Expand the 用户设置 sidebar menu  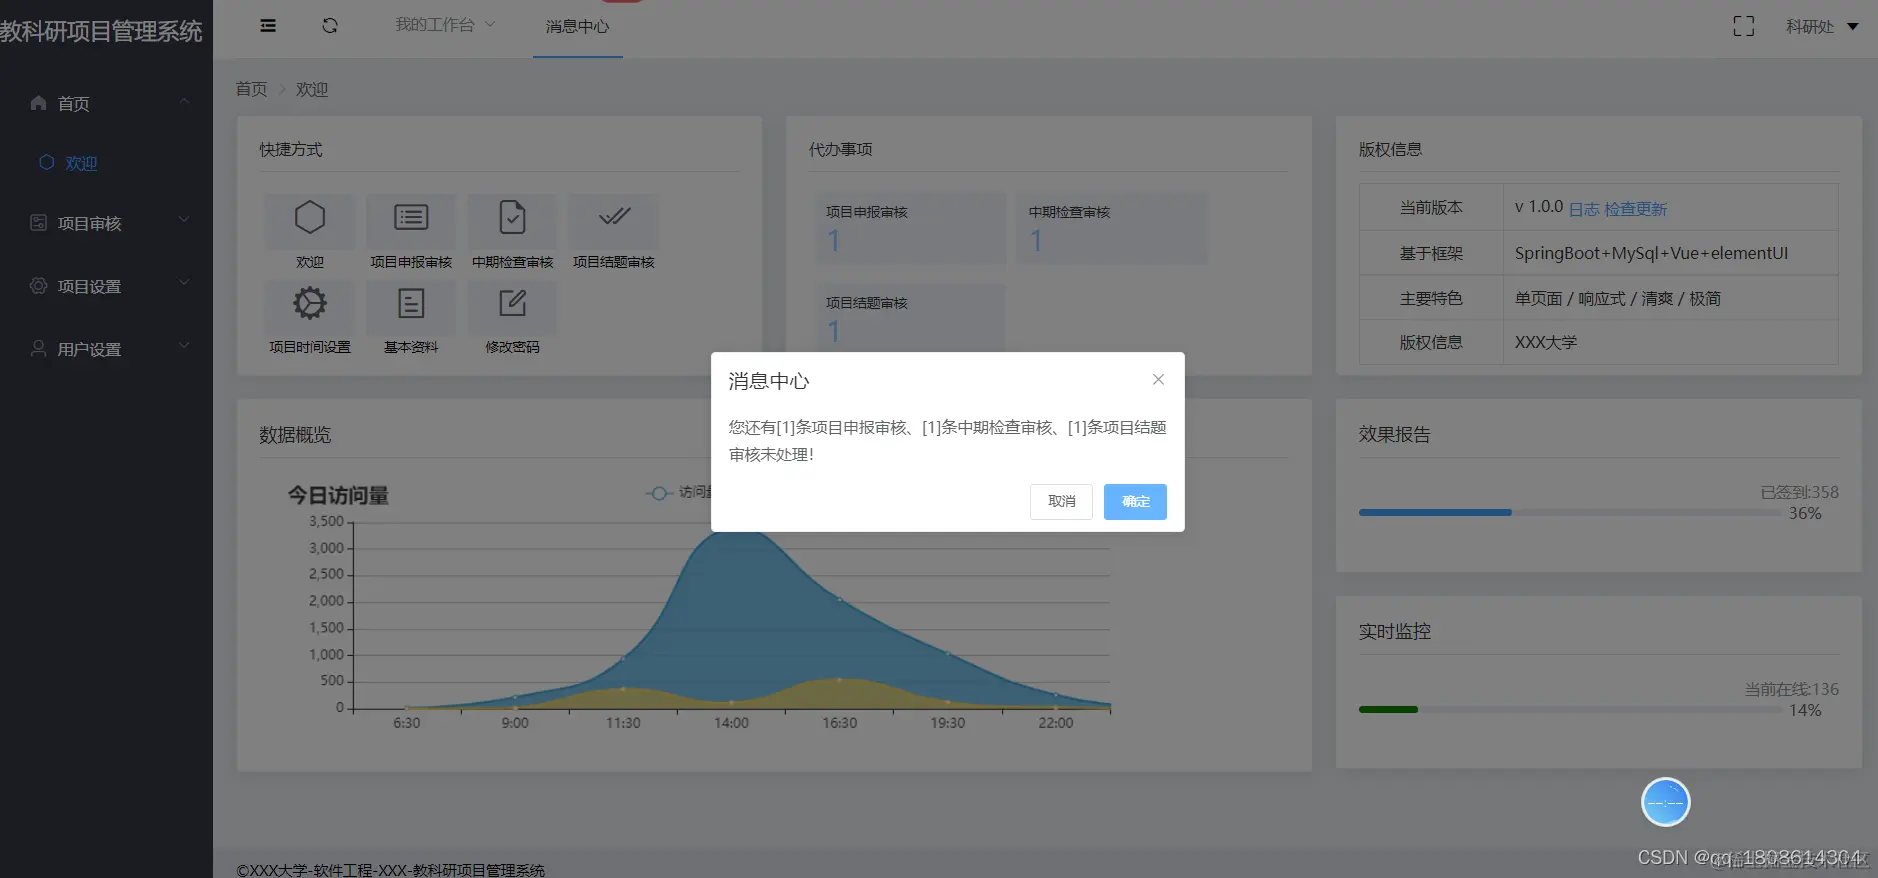click(106, 349)
